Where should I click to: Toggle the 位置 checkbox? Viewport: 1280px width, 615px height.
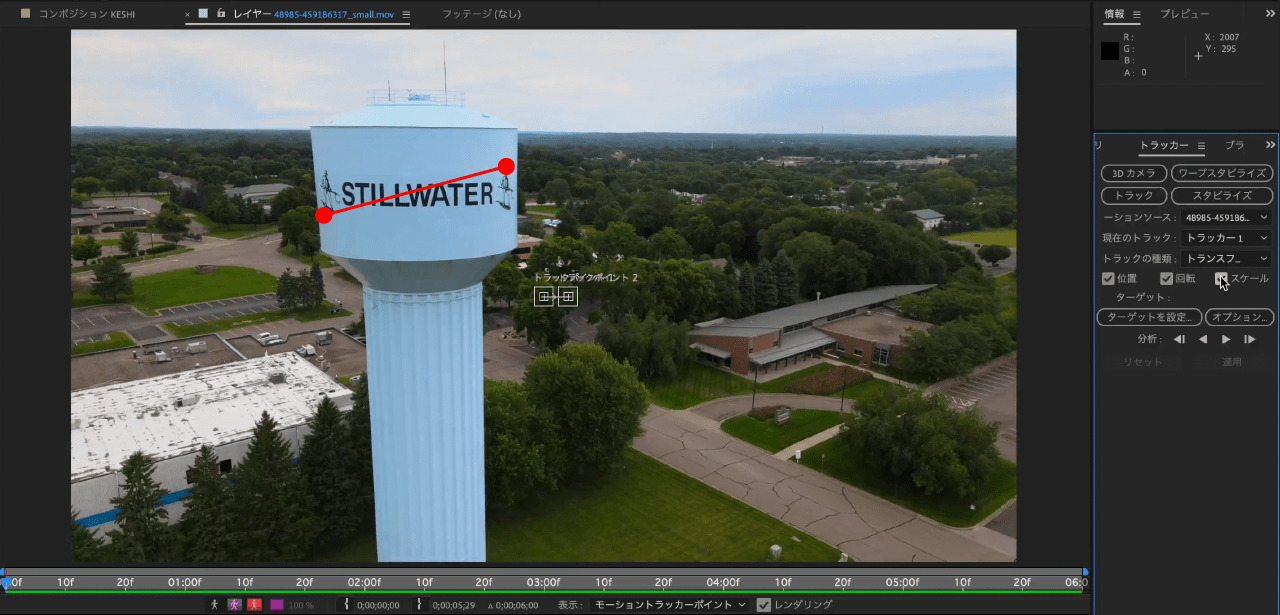tap(1108, 279)
